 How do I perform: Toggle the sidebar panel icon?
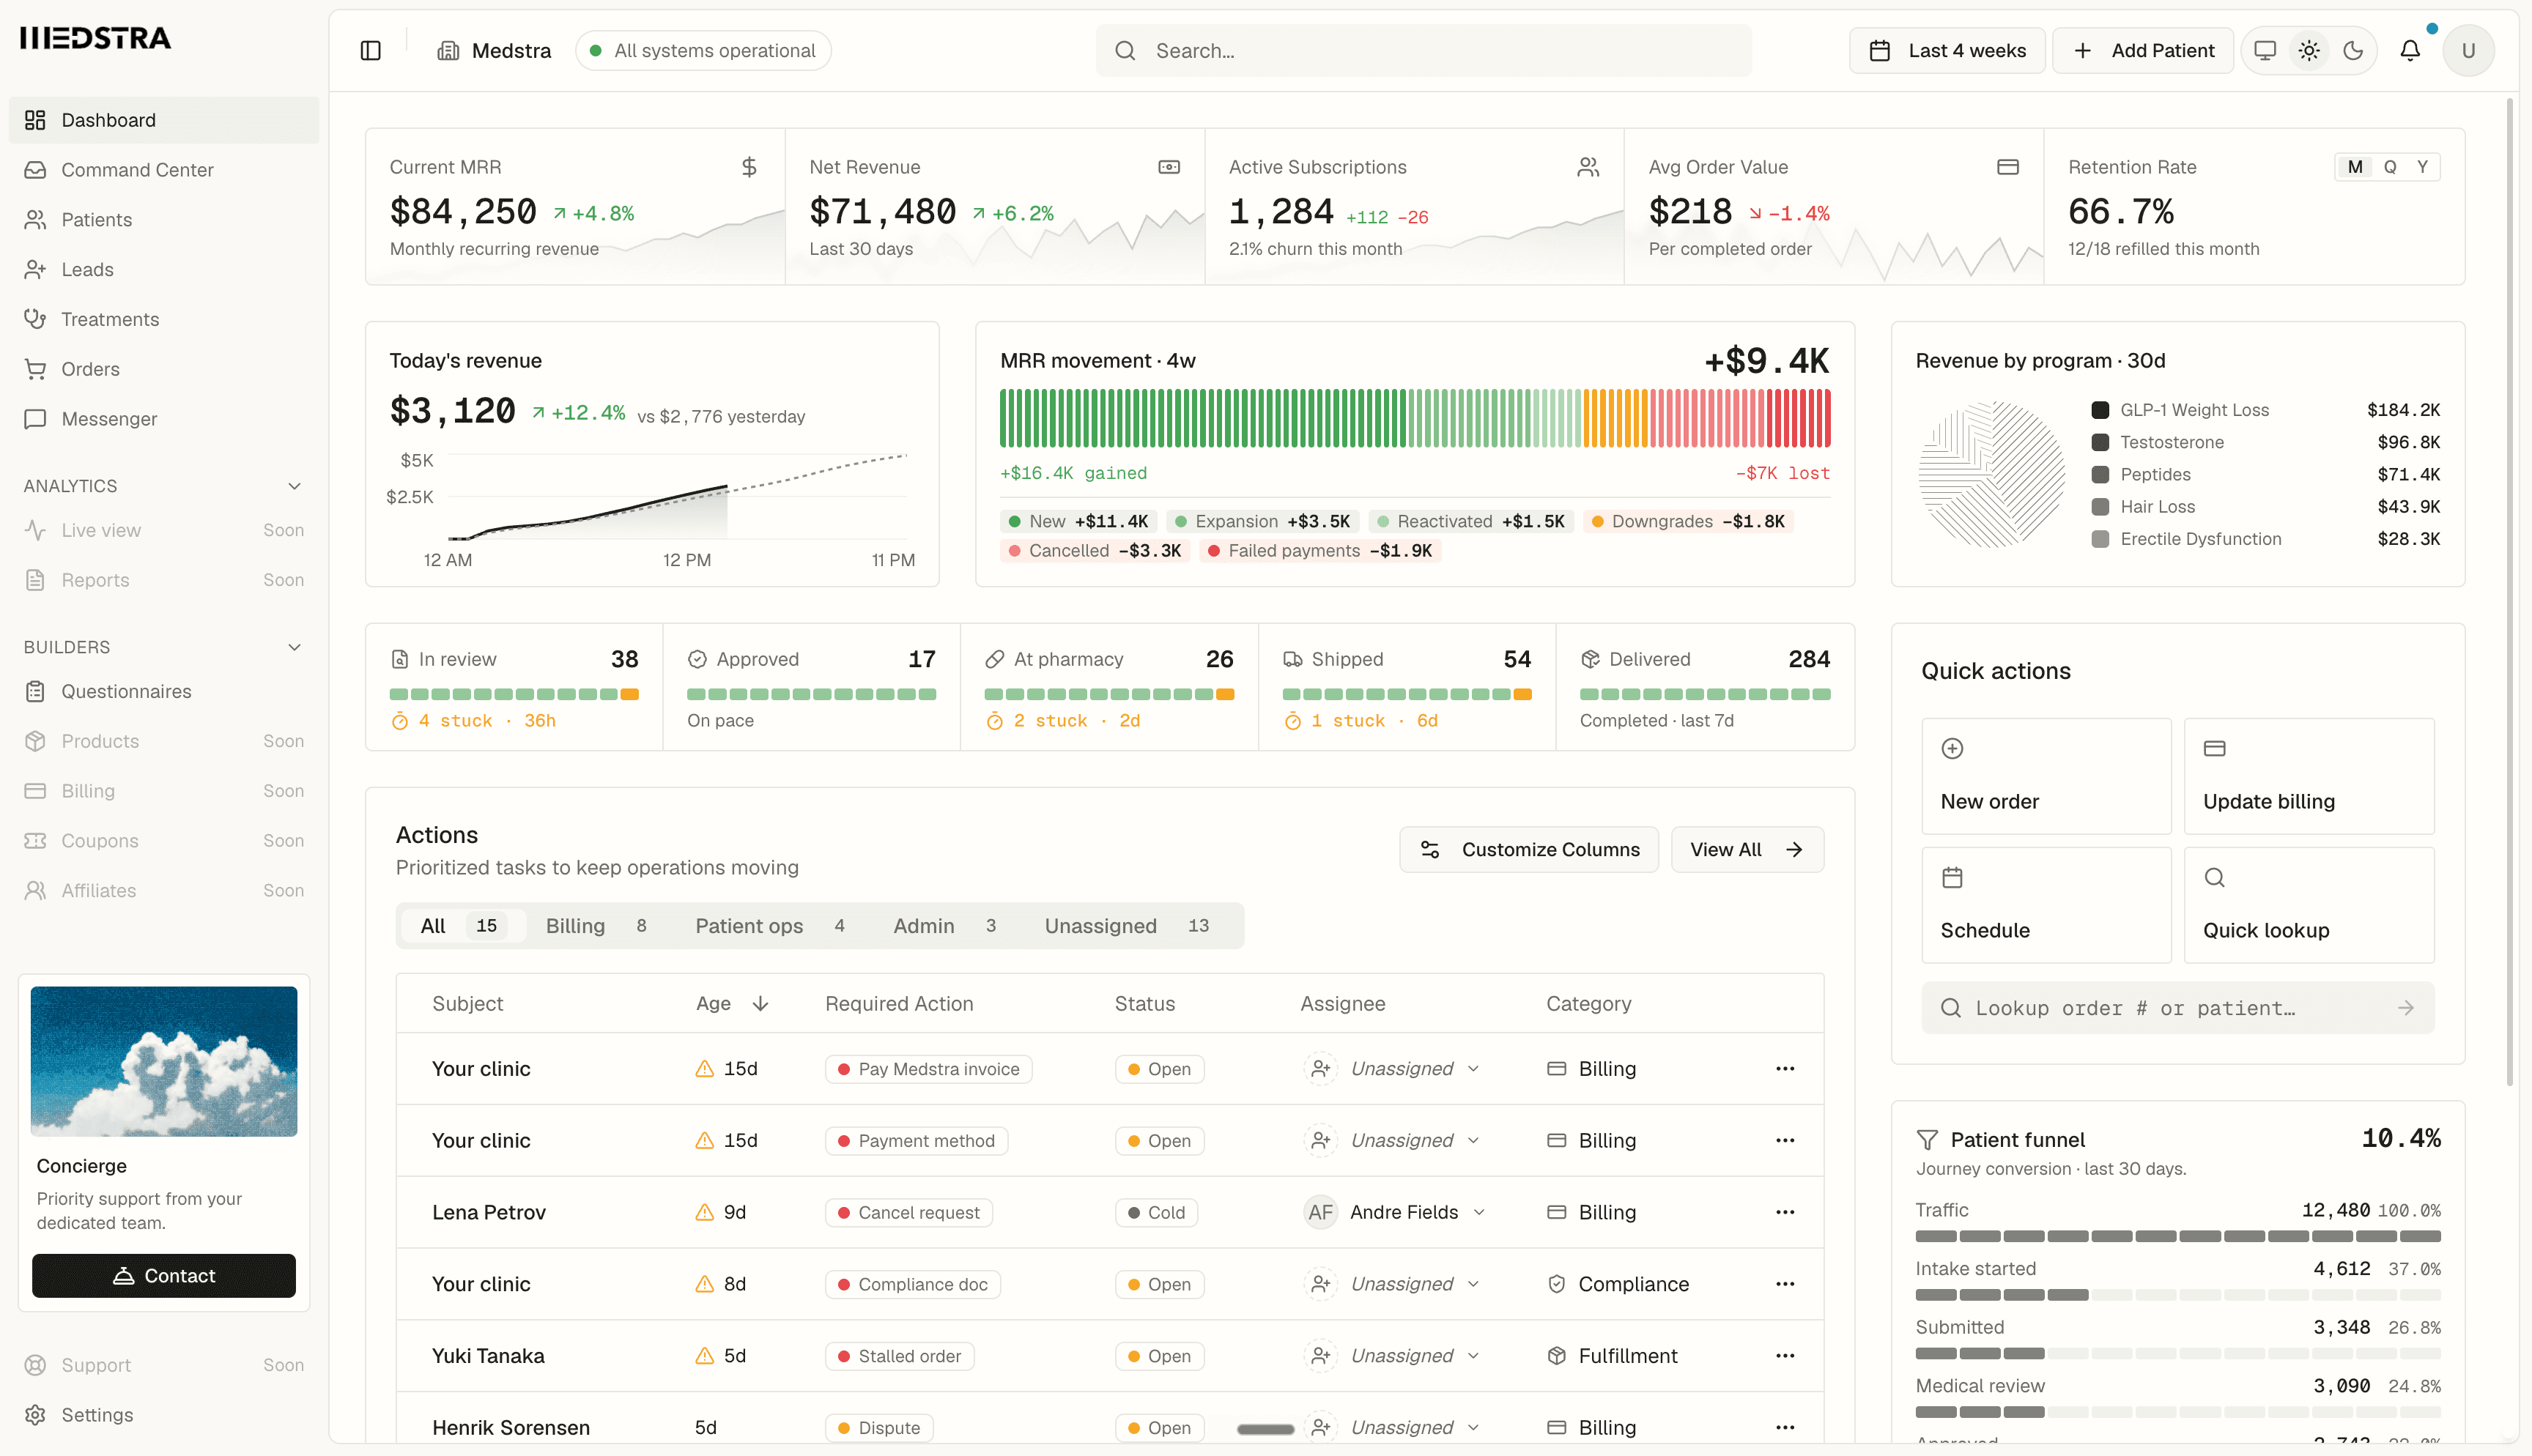pyautogui.click(x=370, y=51)
